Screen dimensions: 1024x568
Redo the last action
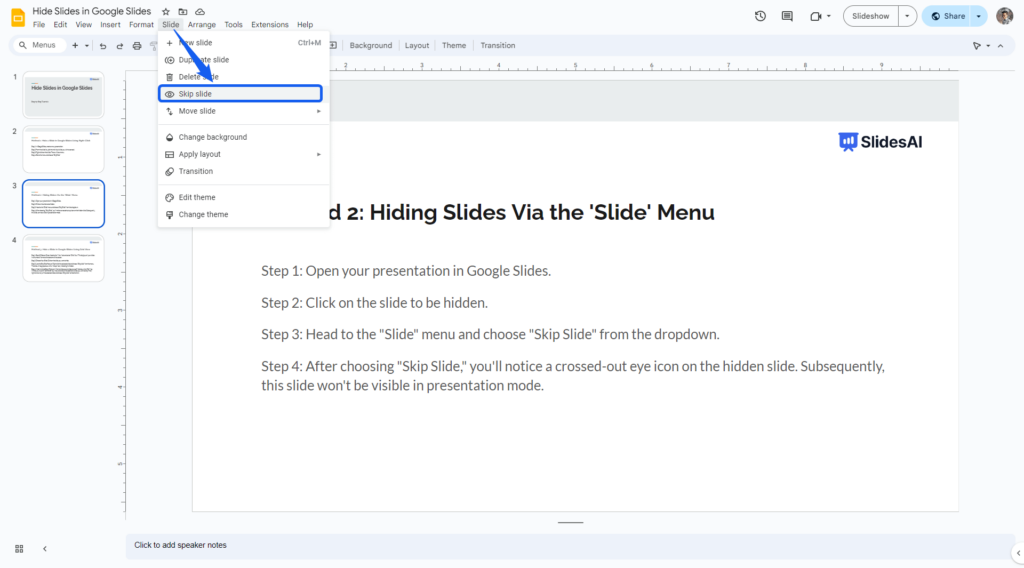[120, 46]
